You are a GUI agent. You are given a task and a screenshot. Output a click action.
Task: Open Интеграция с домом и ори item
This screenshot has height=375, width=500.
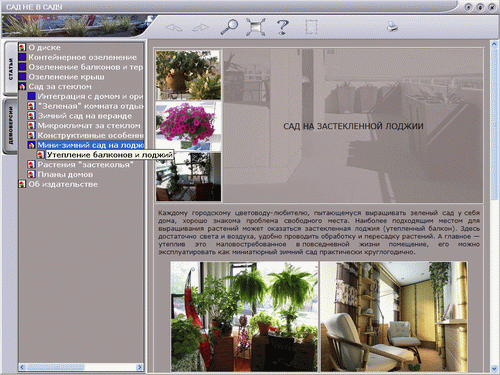coord(90,96)
